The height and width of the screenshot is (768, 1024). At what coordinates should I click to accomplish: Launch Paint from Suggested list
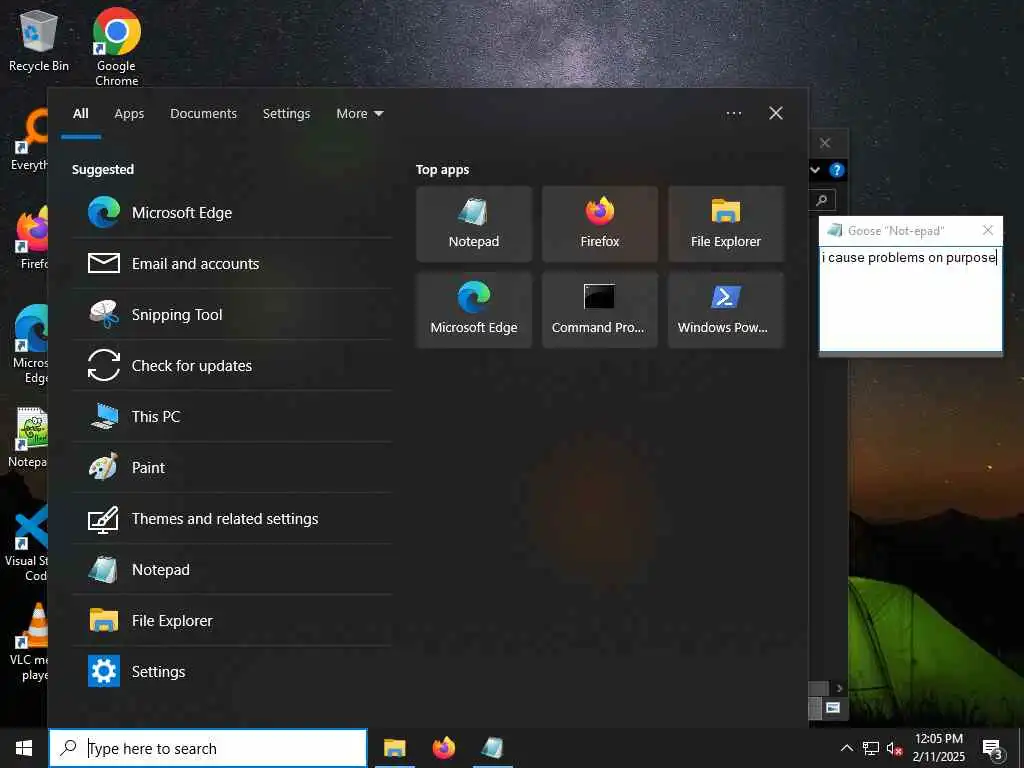(232, 467)
